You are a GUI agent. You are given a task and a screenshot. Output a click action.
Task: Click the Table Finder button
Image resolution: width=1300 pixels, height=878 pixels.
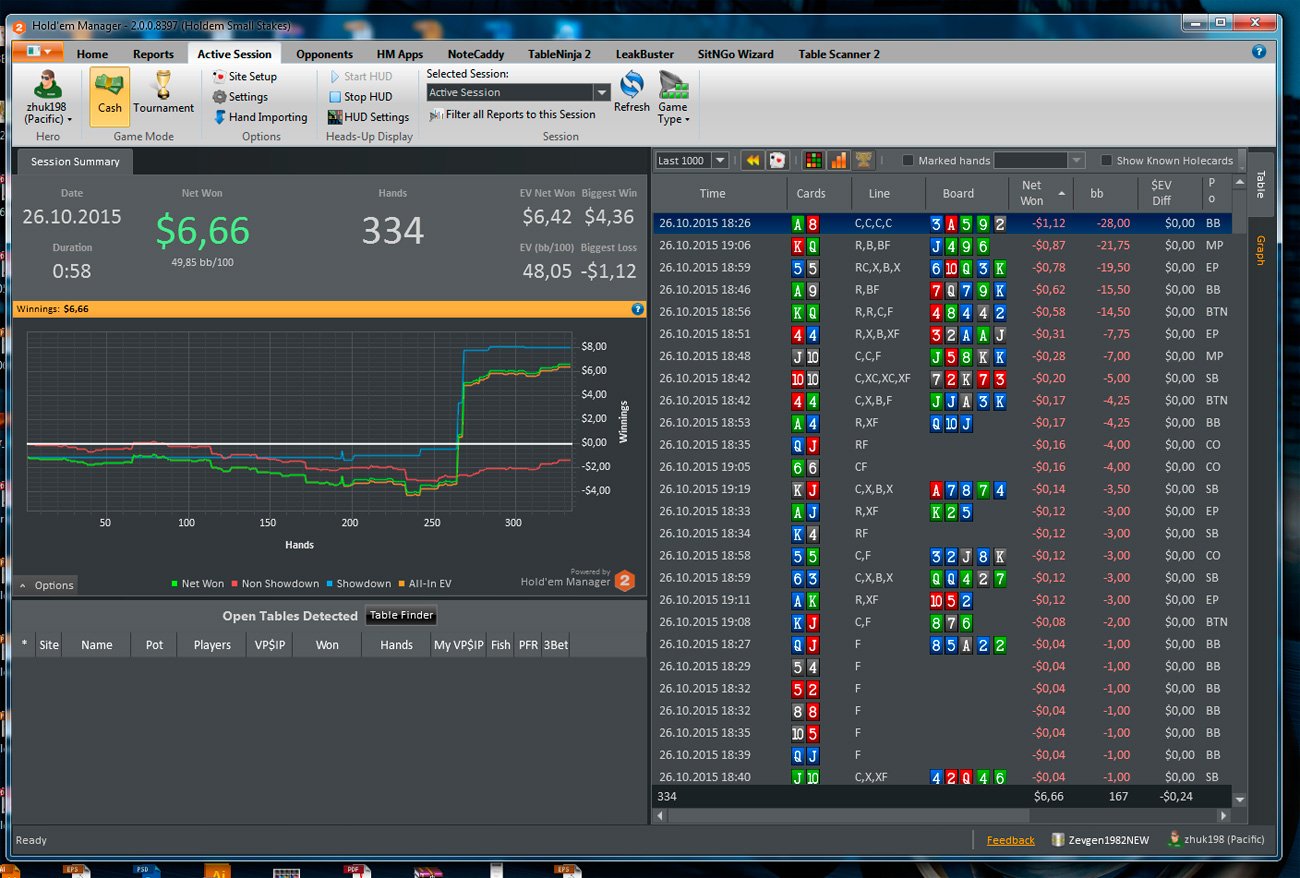402,616
